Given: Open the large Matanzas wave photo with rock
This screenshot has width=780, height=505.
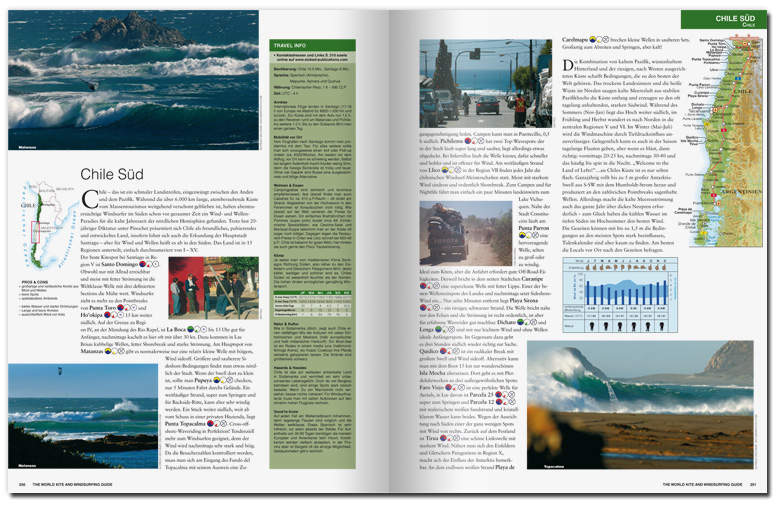Looking at the screenshot, I should pyautogui.click(x=133, y=80).
